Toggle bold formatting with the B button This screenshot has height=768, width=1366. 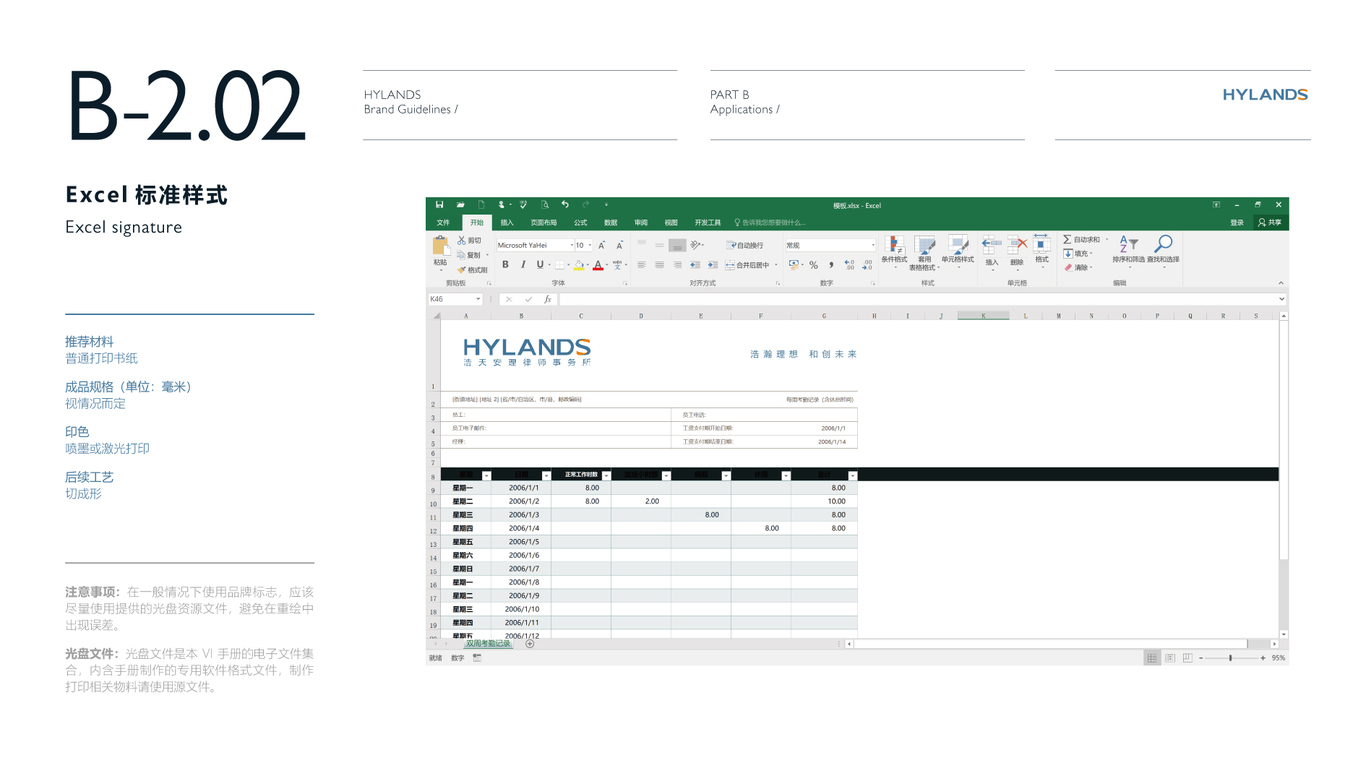point(505,264)
